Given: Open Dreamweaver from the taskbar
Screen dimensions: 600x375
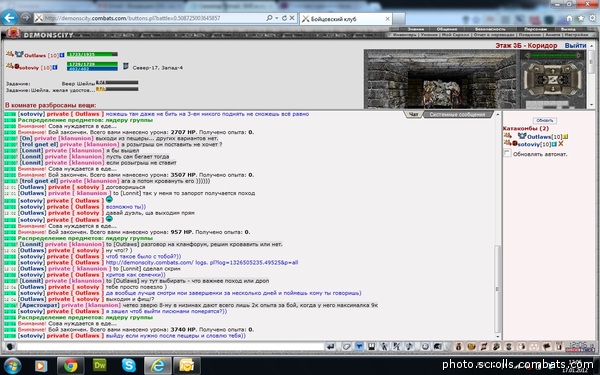Looking at the screenshot, I should [x=99, y=365].
